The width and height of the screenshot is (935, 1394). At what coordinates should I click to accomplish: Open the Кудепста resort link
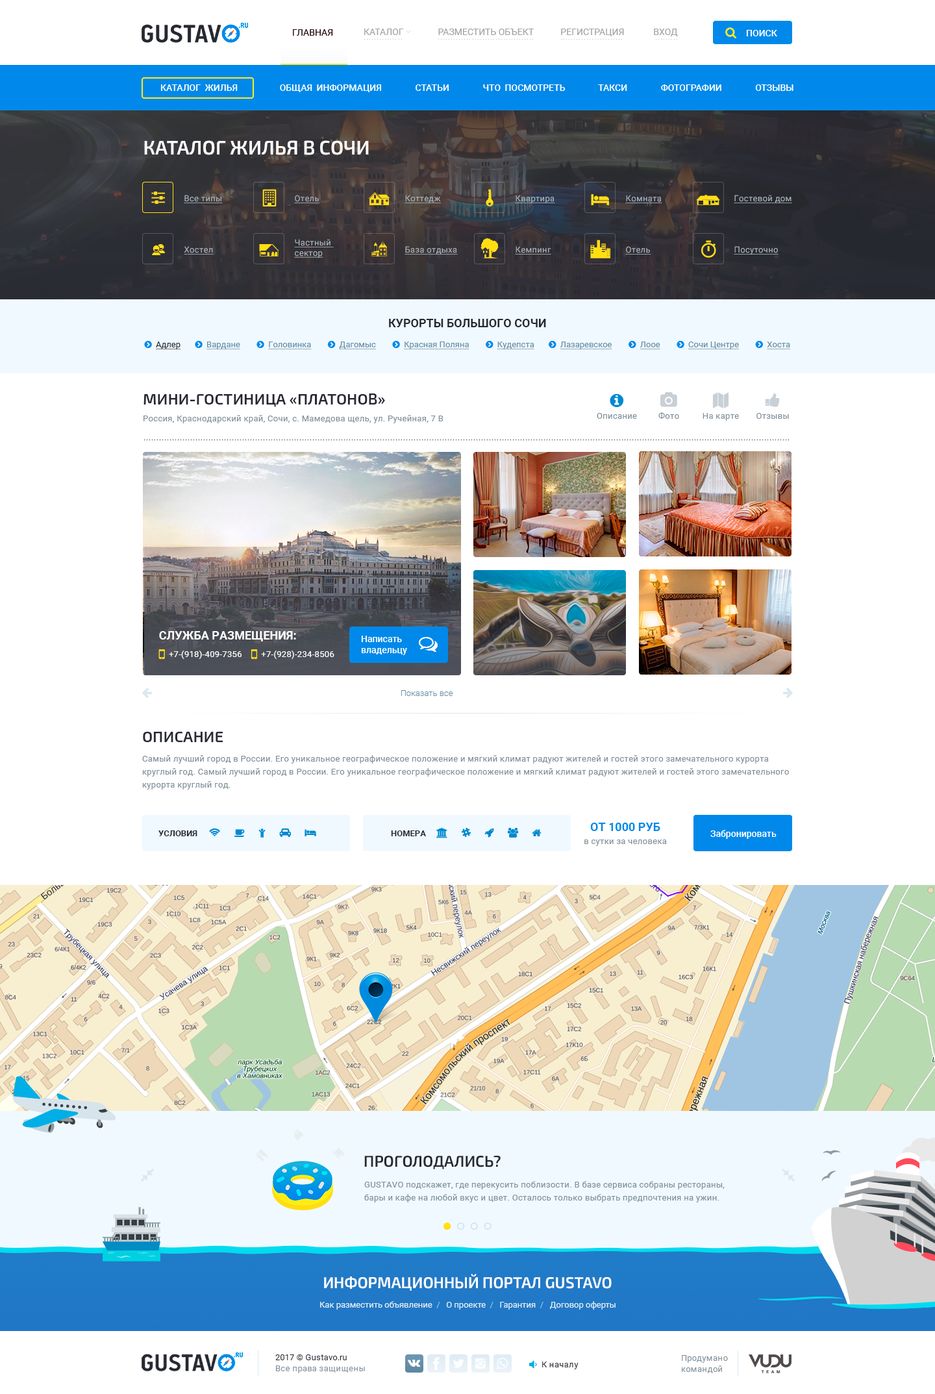point(515,344)
